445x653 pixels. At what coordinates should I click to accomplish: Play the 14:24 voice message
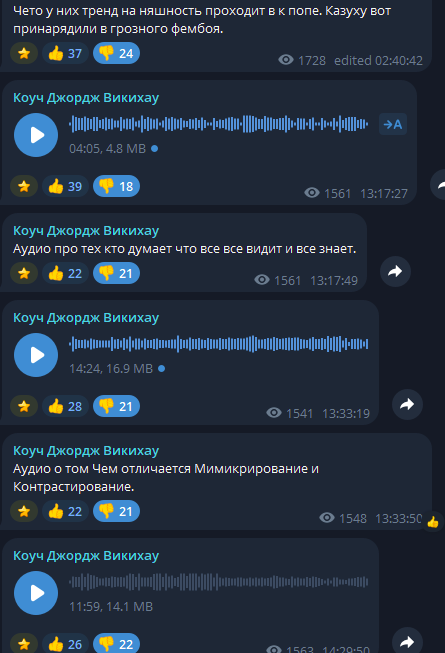(36, 355)
